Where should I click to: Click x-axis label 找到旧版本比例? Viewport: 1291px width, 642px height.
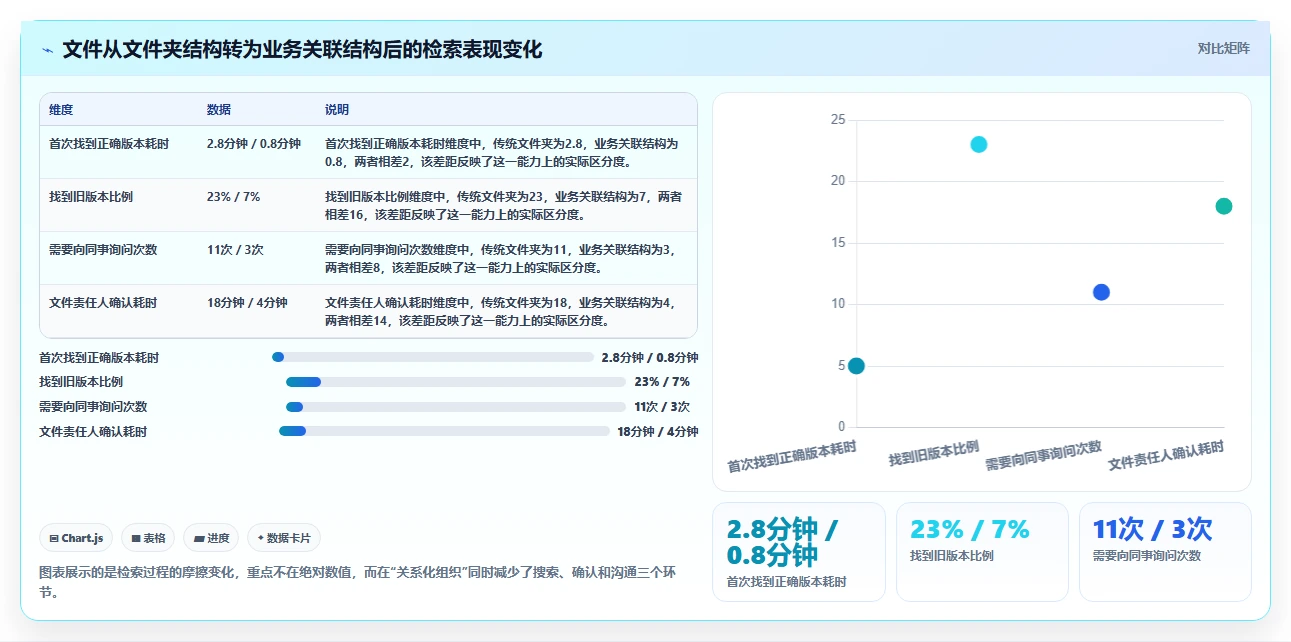[934, 453]
